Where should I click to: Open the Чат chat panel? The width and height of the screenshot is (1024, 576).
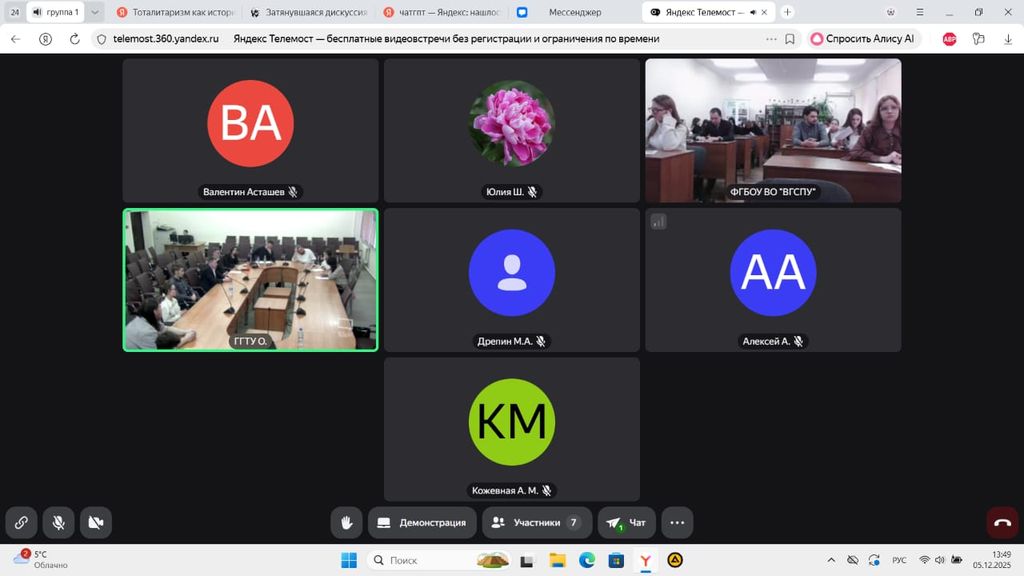[627, 522]
